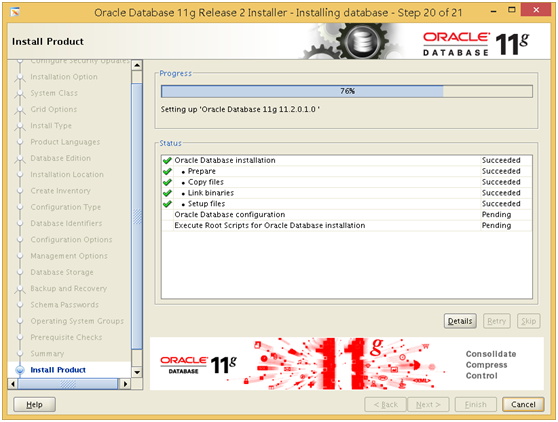The height and width of the screenshot is (422, 558).
Task: Select Backup and Recovery step in sidebar
Action: pos(68,289)
